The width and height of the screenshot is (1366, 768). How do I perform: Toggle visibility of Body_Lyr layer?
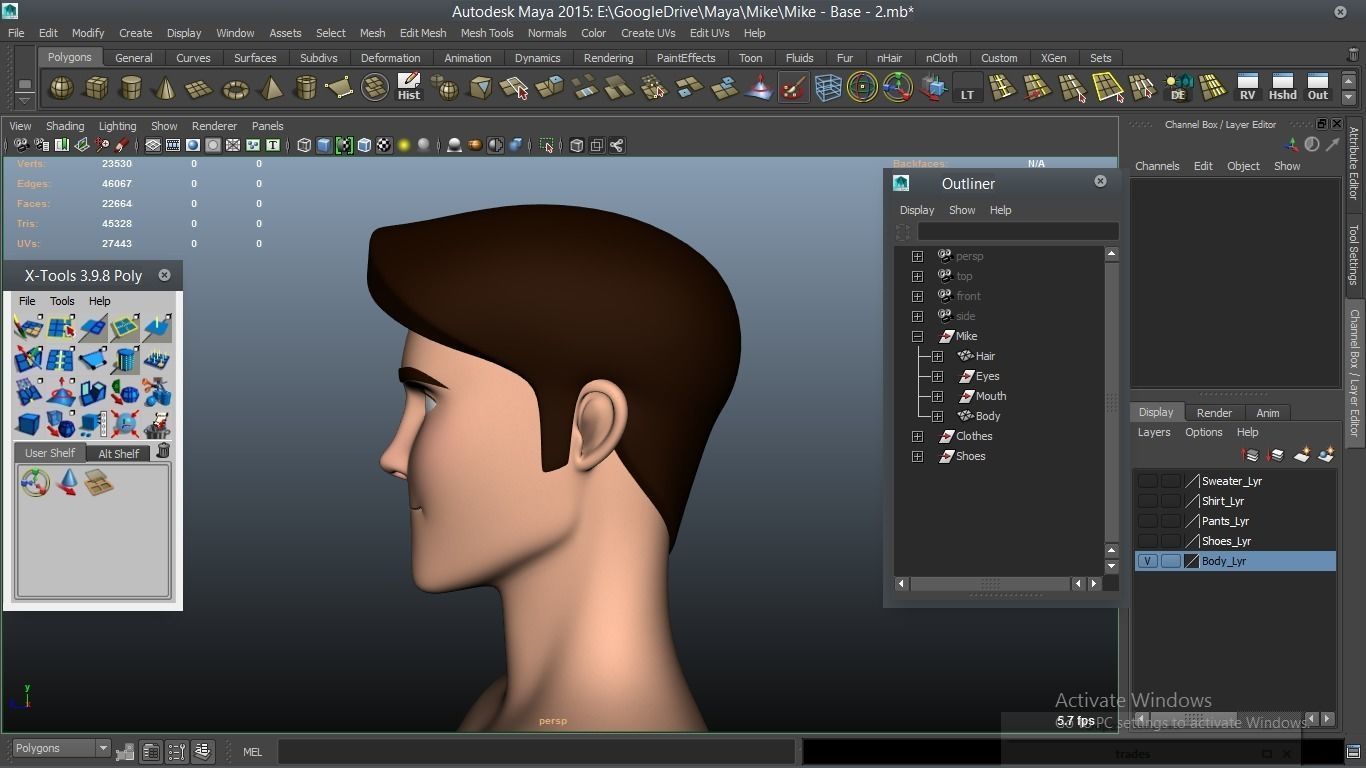tap(1147, 561)
